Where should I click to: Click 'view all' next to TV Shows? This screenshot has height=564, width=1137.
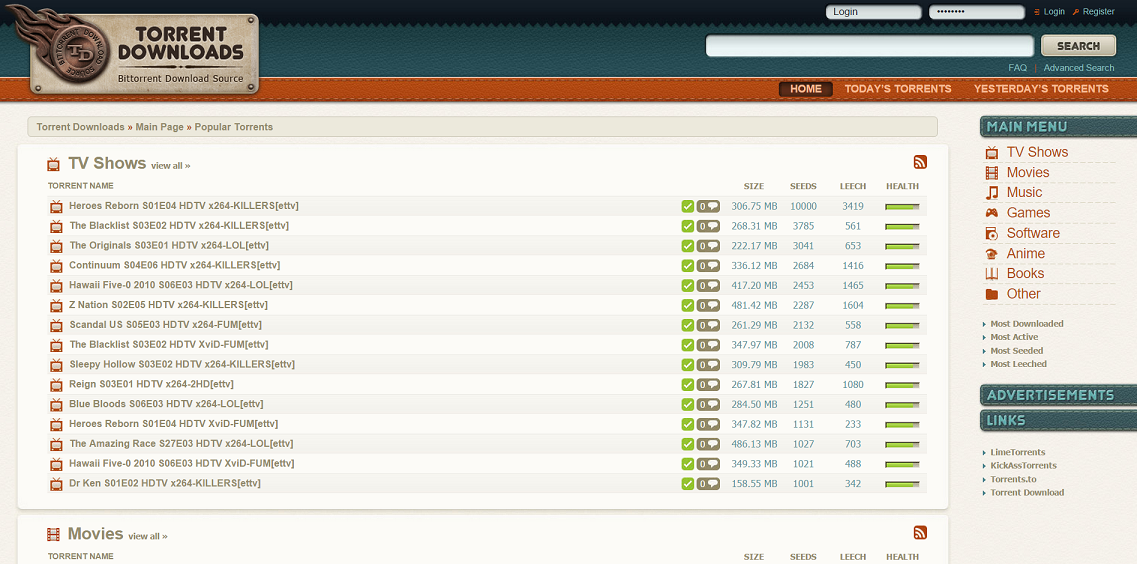(170, 166)
